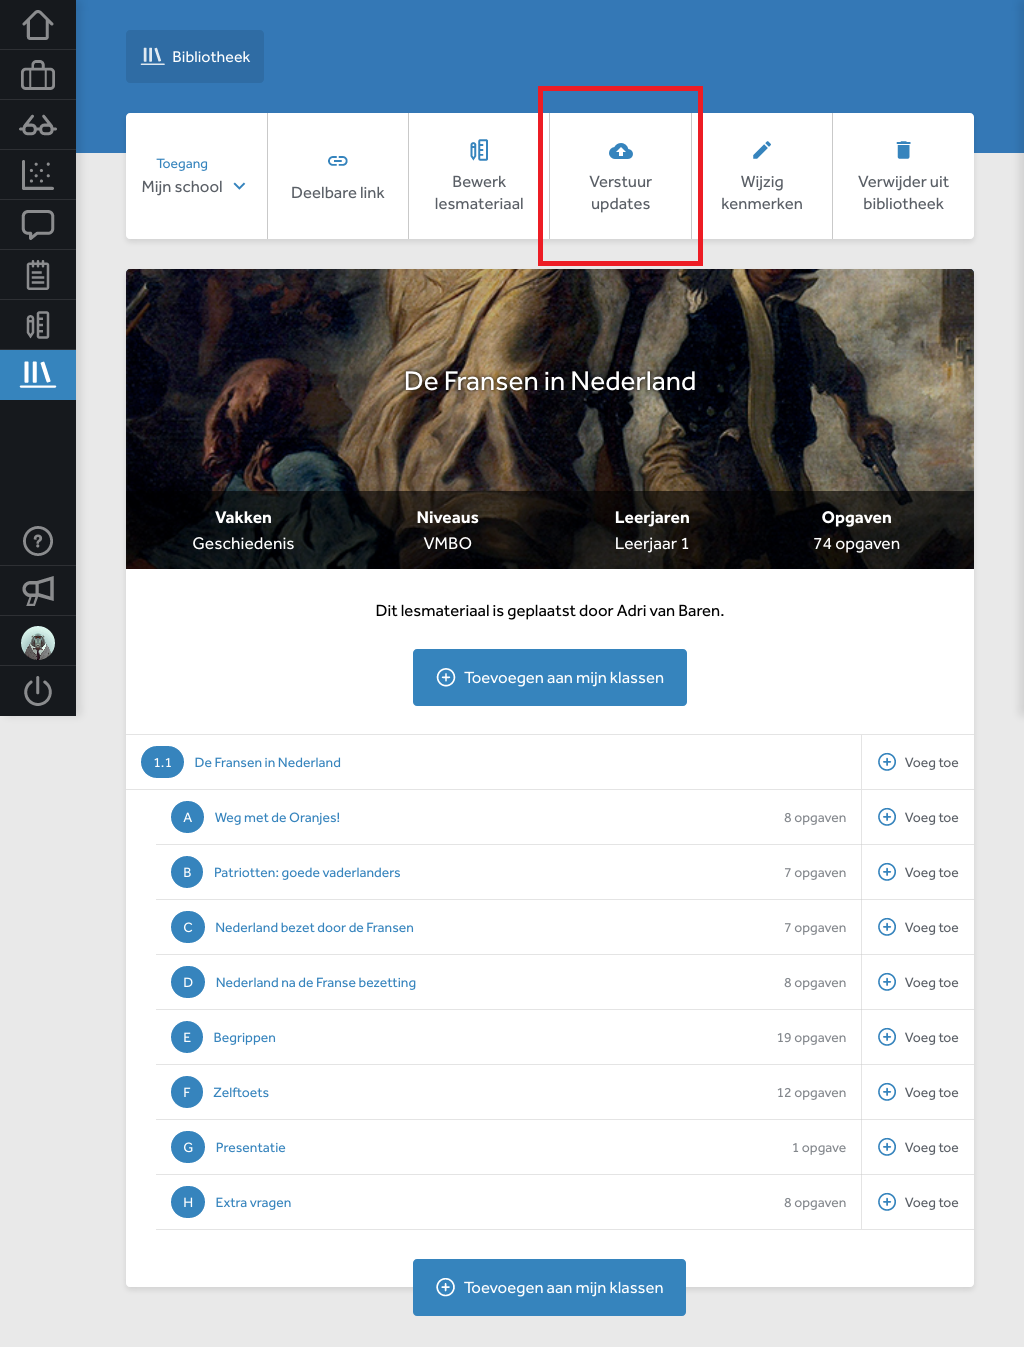Click 1 opgave count for Presentatie
This screenshot has width=1024, height=1347.
(819, 1148)
